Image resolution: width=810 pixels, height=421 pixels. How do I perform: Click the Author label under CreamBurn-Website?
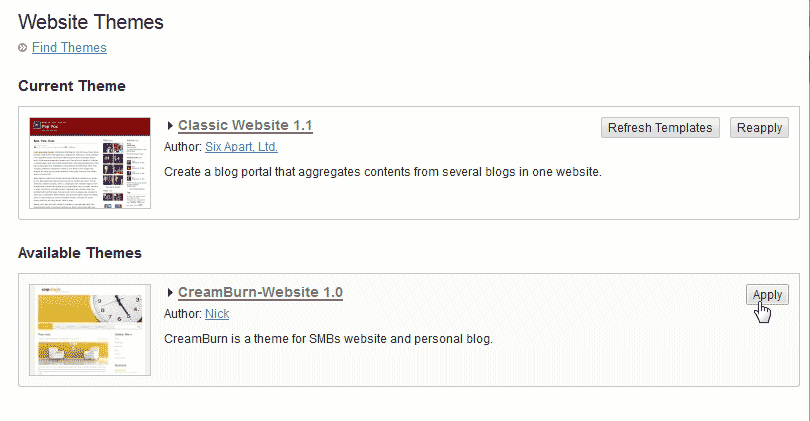coord(182,314)
